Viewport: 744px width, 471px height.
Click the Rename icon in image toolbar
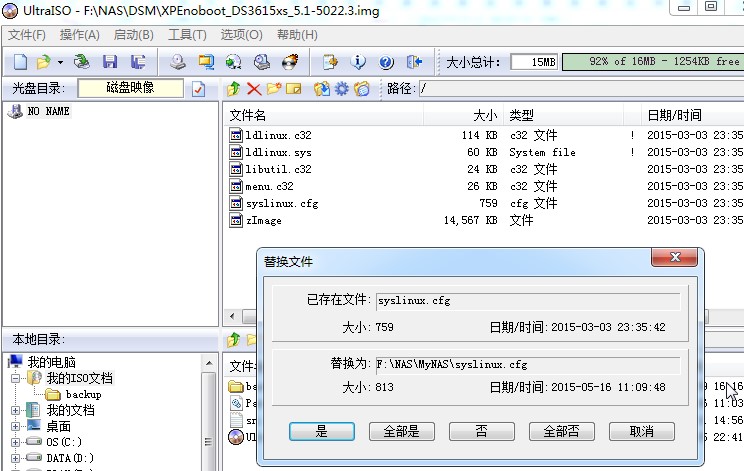[x=294, y=89]
